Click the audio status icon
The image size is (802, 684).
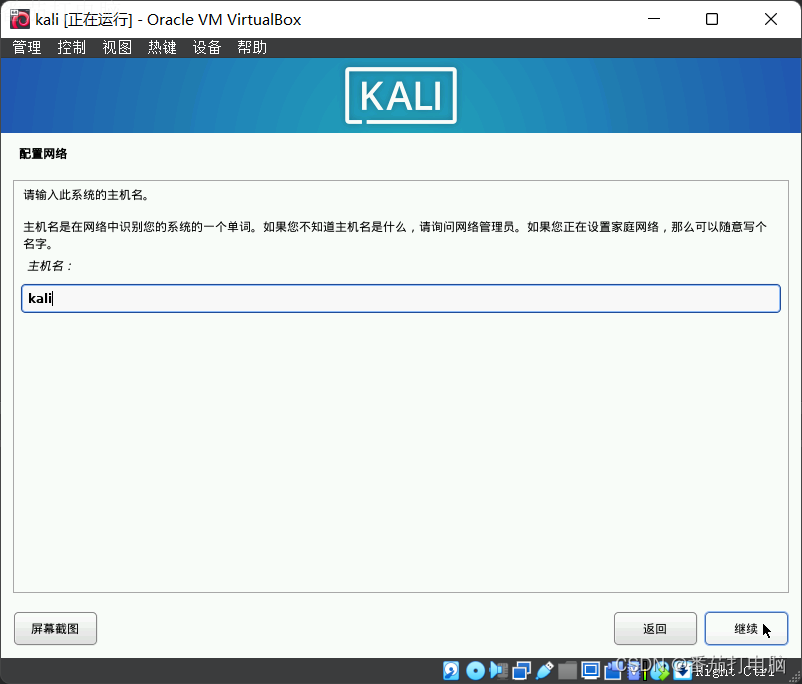(499, 671)
